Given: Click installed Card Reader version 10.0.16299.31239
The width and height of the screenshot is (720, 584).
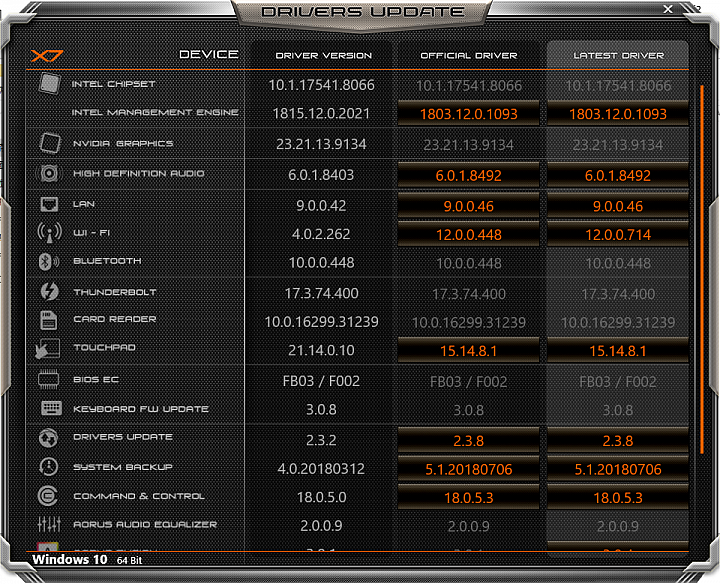Looking at the screenshot, I should 321,322.
